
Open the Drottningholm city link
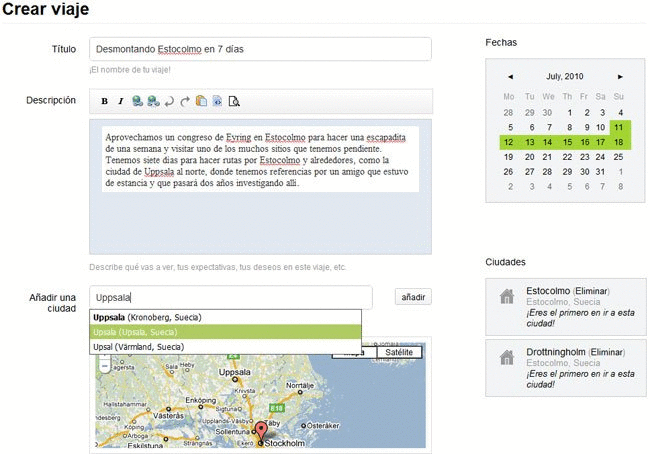tap(555, 352)
